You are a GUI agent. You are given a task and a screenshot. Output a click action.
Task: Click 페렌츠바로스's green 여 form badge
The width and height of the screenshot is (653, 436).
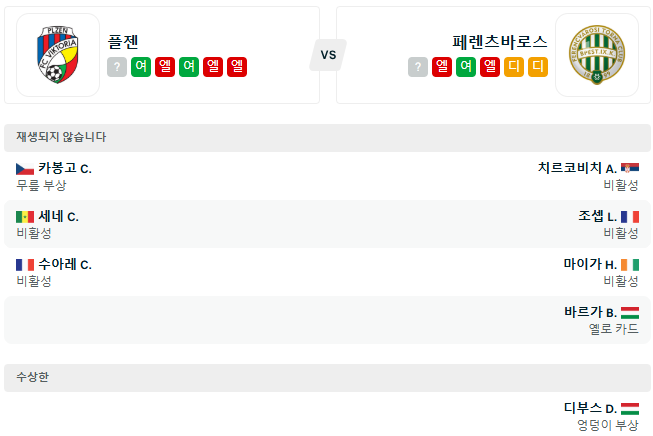click(x=466, y=67)
